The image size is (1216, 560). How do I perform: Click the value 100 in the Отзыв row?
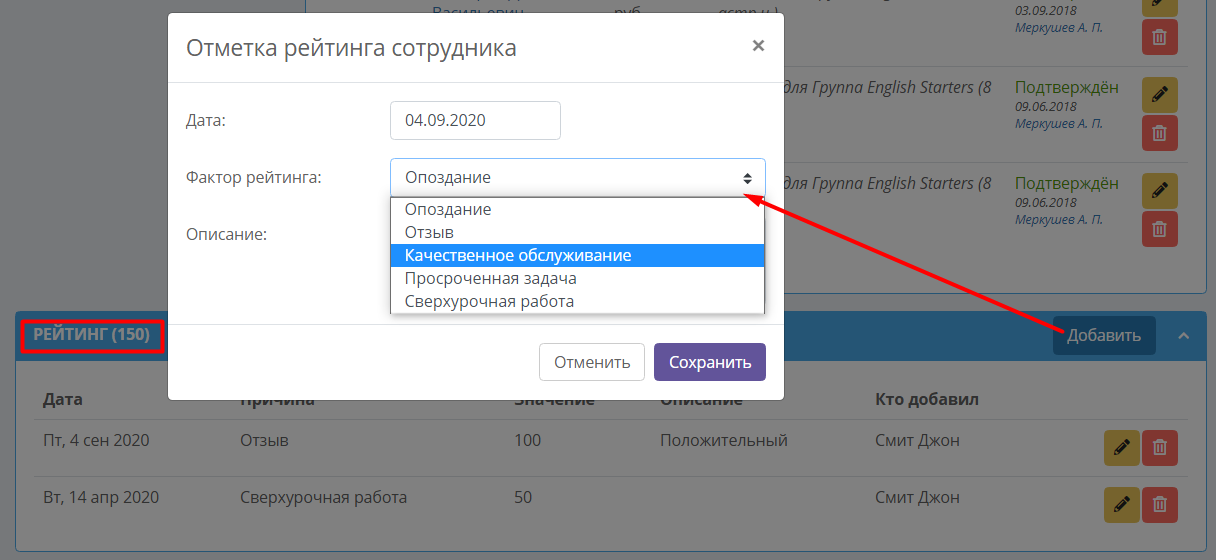pos(527,440)
